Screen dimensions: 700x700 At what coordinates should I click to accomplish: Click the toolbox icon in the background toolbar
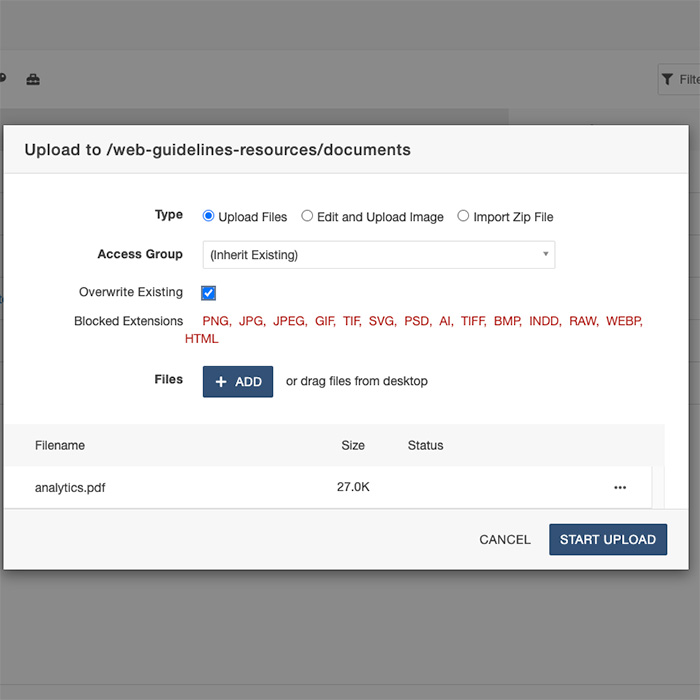coord(33,80)
